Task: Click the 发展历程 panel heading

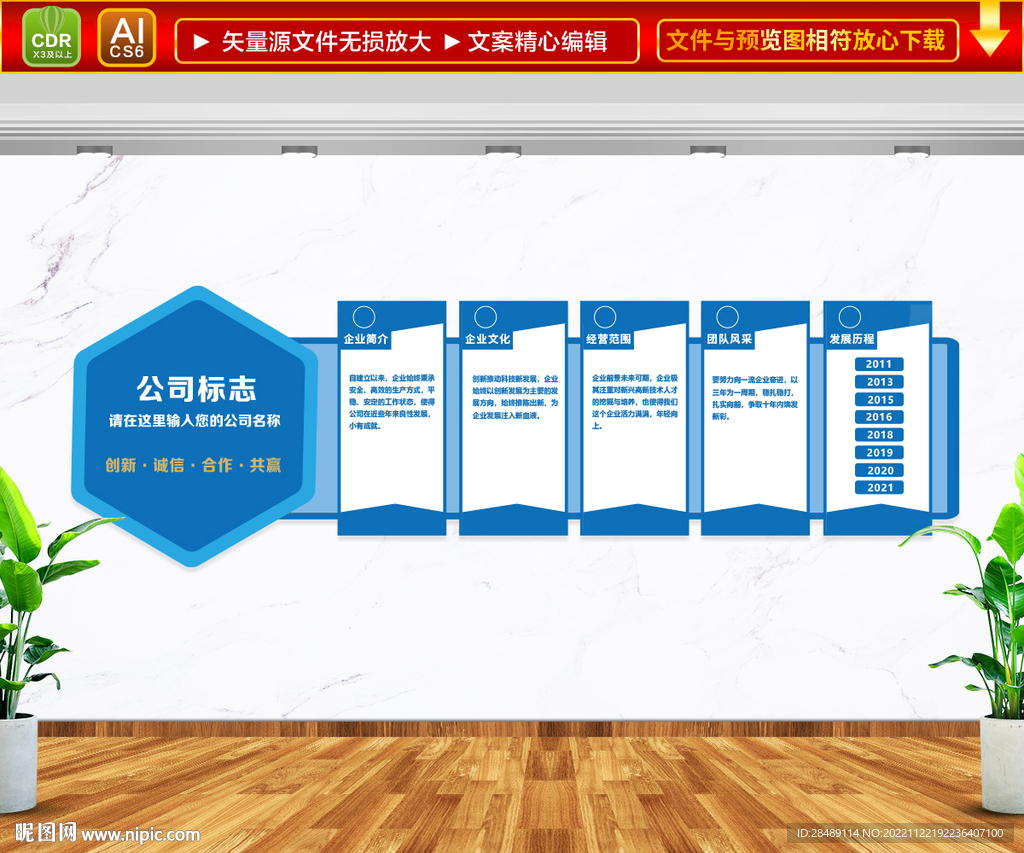Action: (x=852, y=339)
